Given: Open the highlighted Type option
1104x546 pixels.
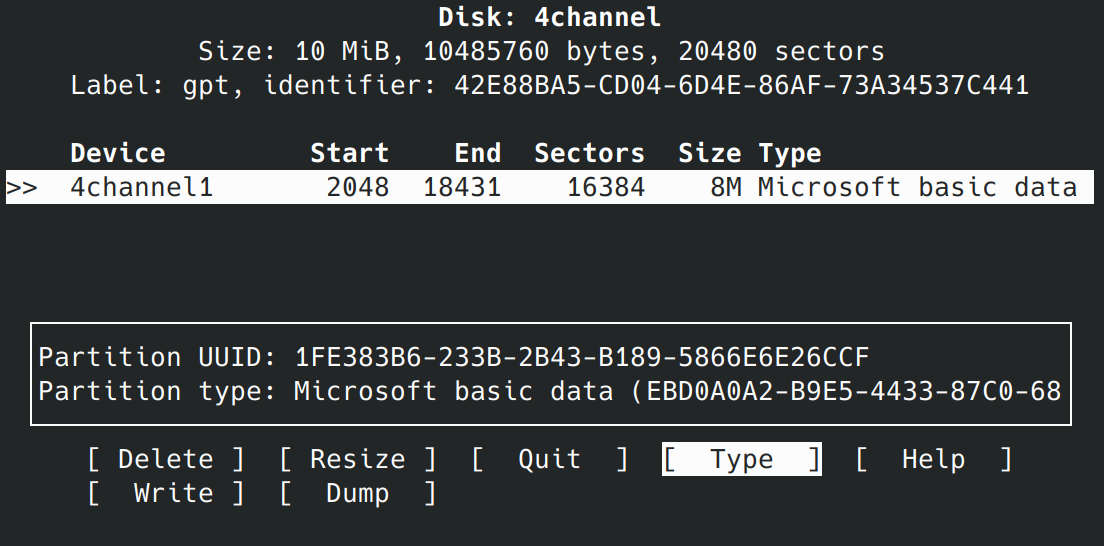Looking at the screenshot, I should [741, 459].
